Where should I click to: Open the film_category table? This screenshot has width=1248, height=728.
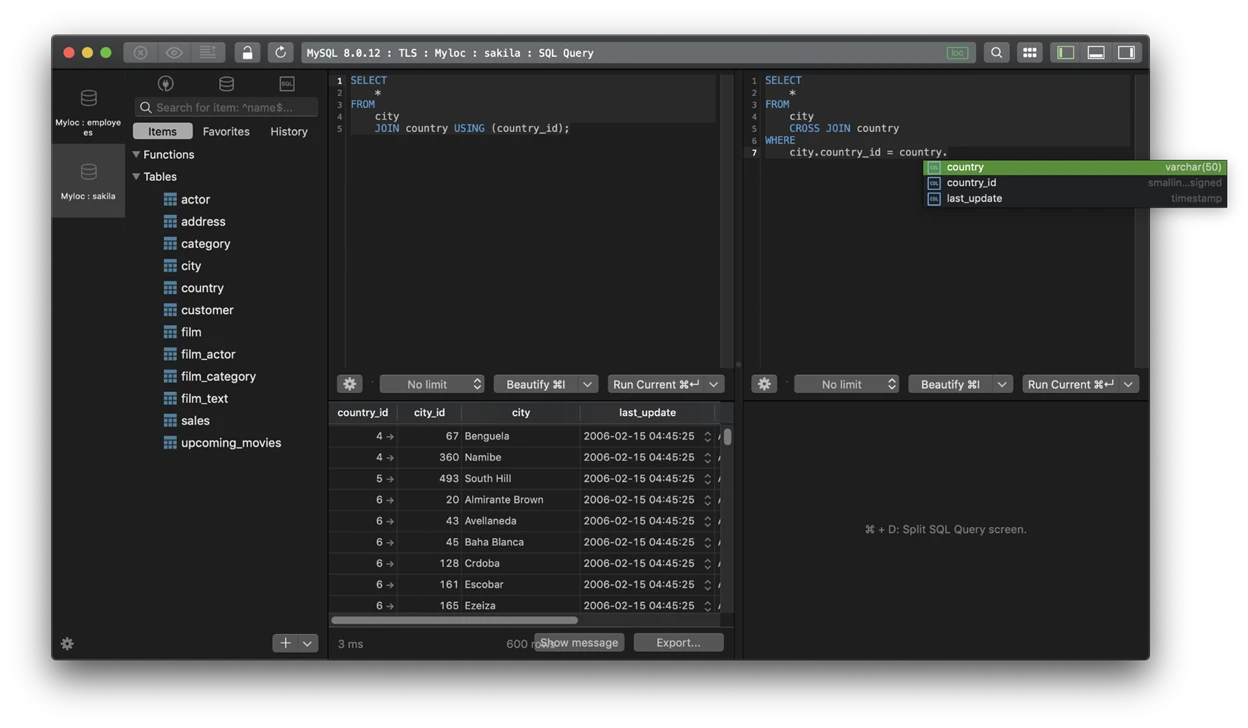coord(218,376)
